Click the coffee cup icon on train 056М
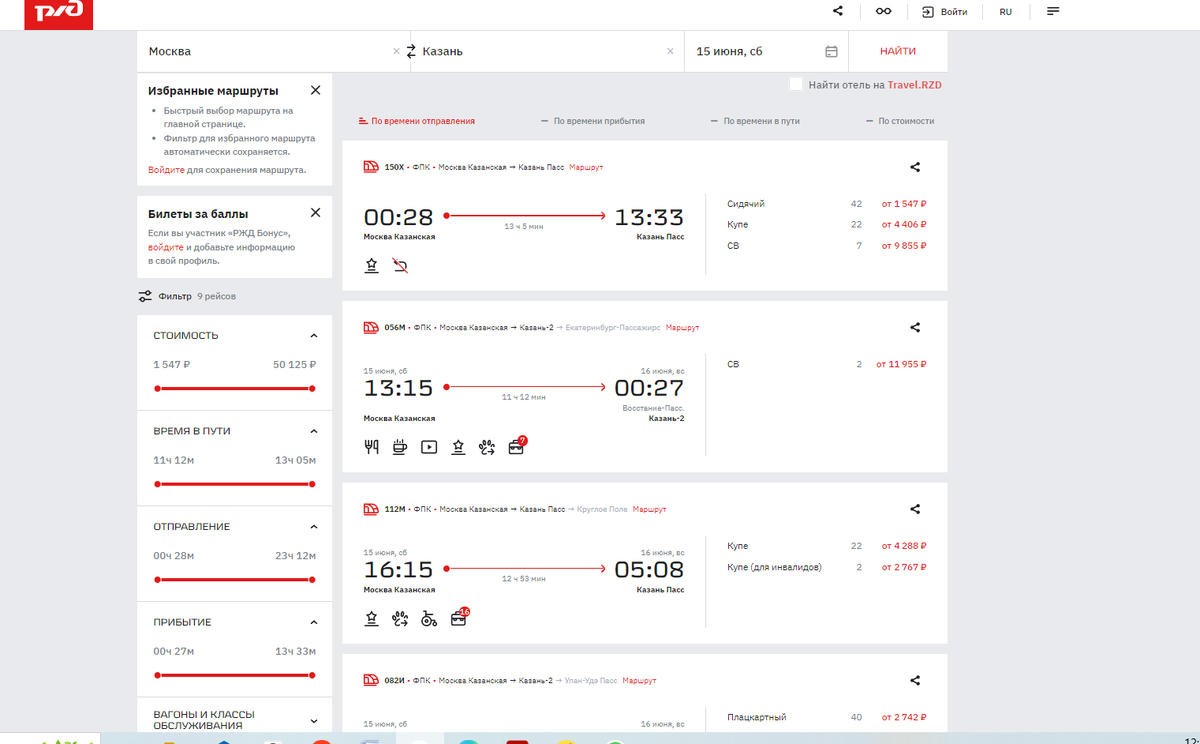This screenshot has width=1200, height=744. [x=399, y=447]
